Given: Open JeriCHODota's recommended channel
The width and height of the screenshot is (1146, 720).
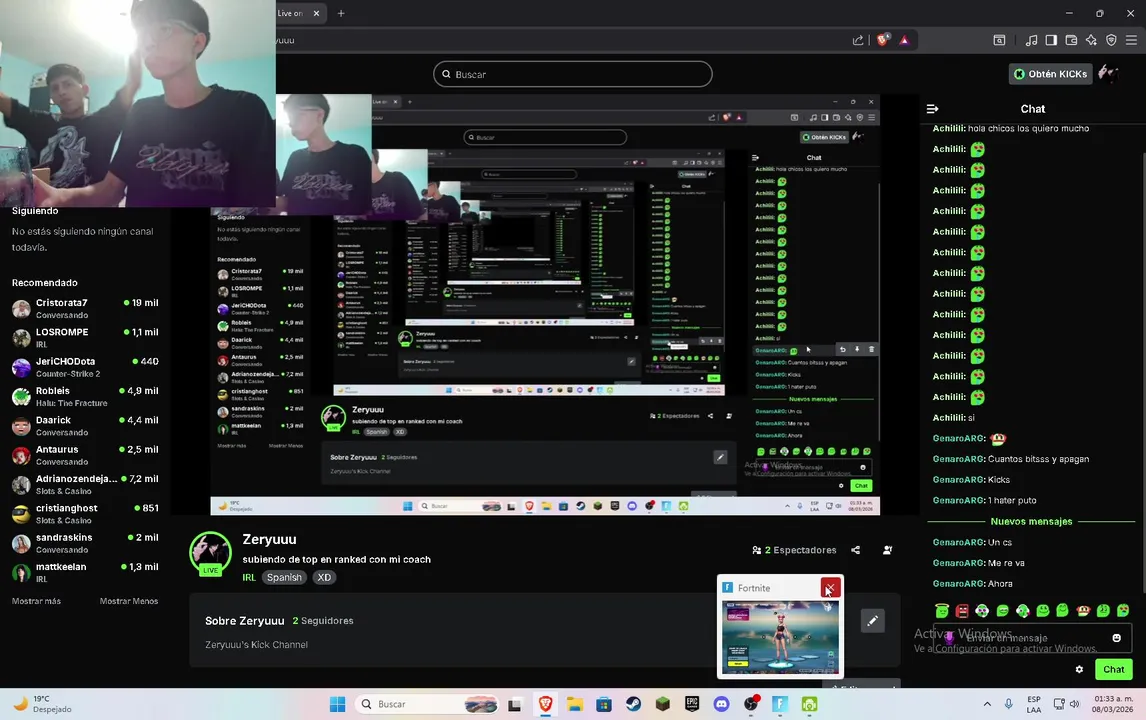Looking at the screenshot, I should pos(85,367).
